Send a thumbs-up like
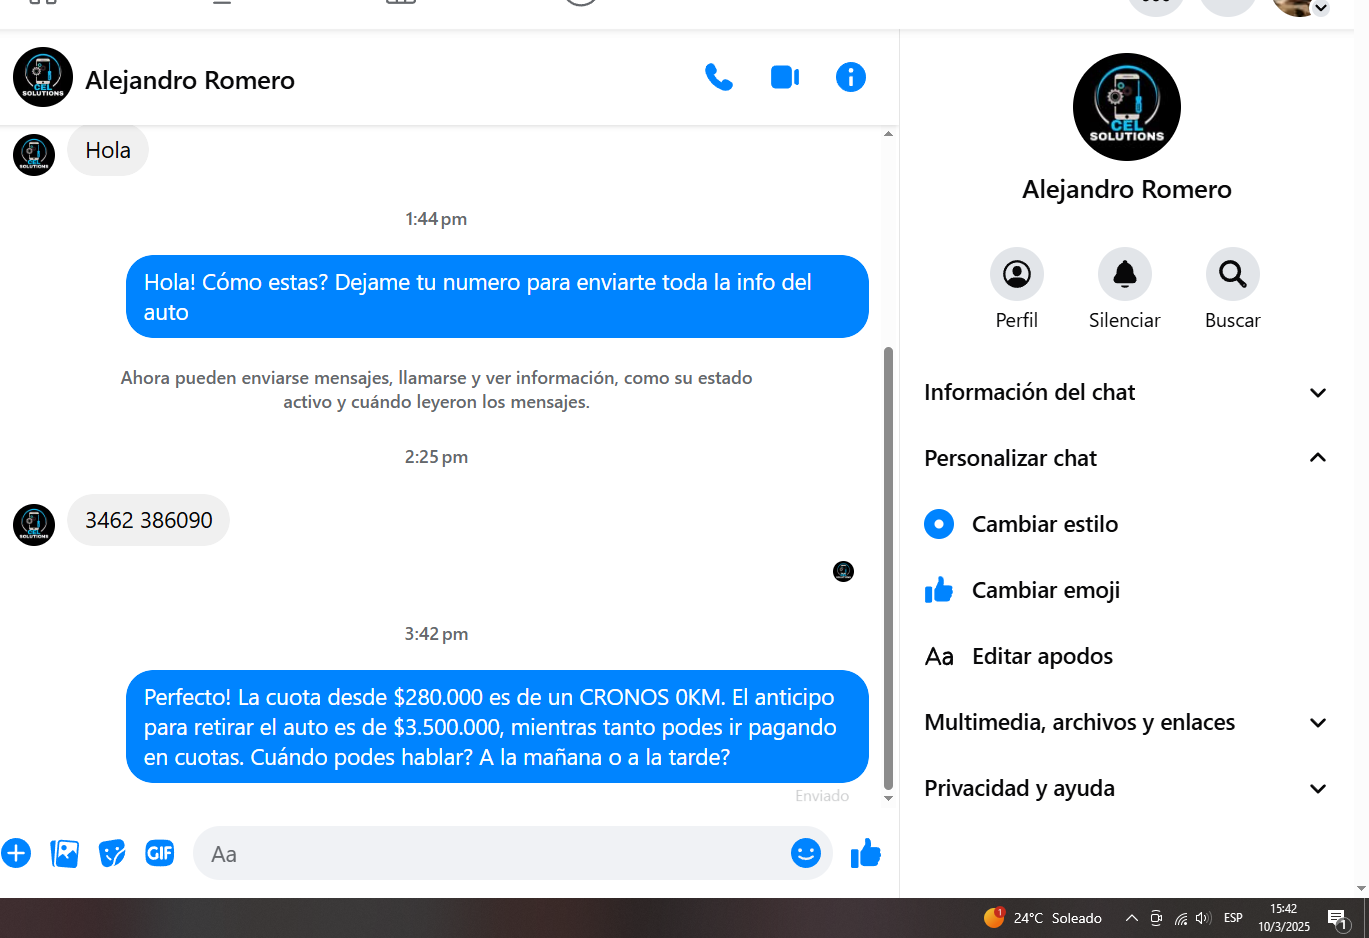1369x938 pixels. 866,853
